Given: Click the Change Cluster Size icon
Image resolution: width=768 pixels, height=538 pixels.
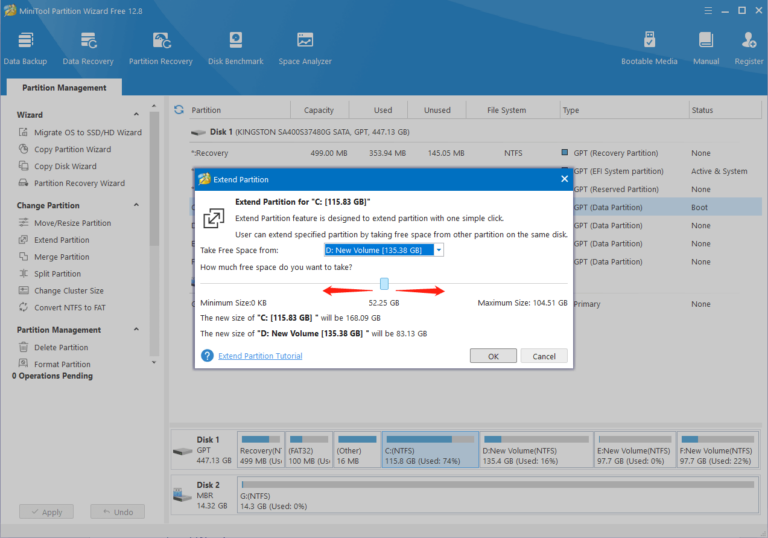Looking at the screenshot, I should [23, 290].
